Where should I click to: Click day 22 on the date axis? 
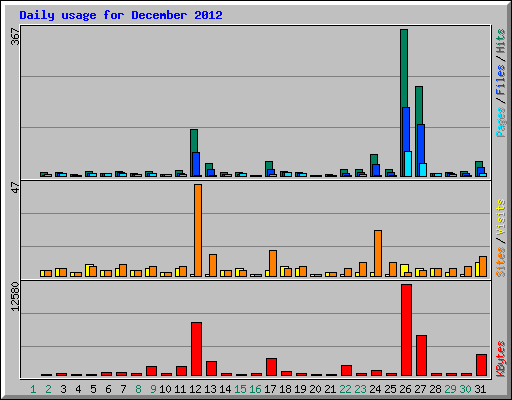click(x=345, y=389)
